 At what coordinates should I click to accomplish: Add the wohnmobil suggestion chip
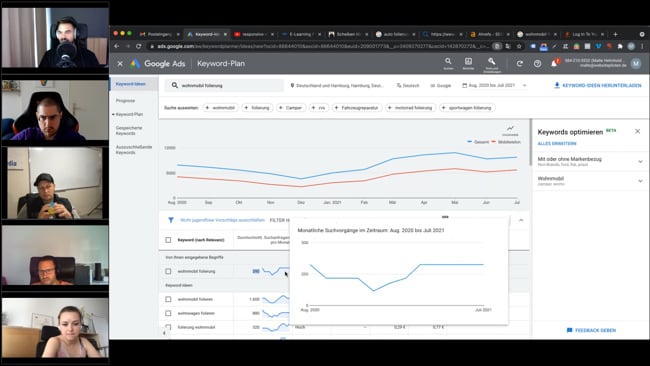point(221,108)
